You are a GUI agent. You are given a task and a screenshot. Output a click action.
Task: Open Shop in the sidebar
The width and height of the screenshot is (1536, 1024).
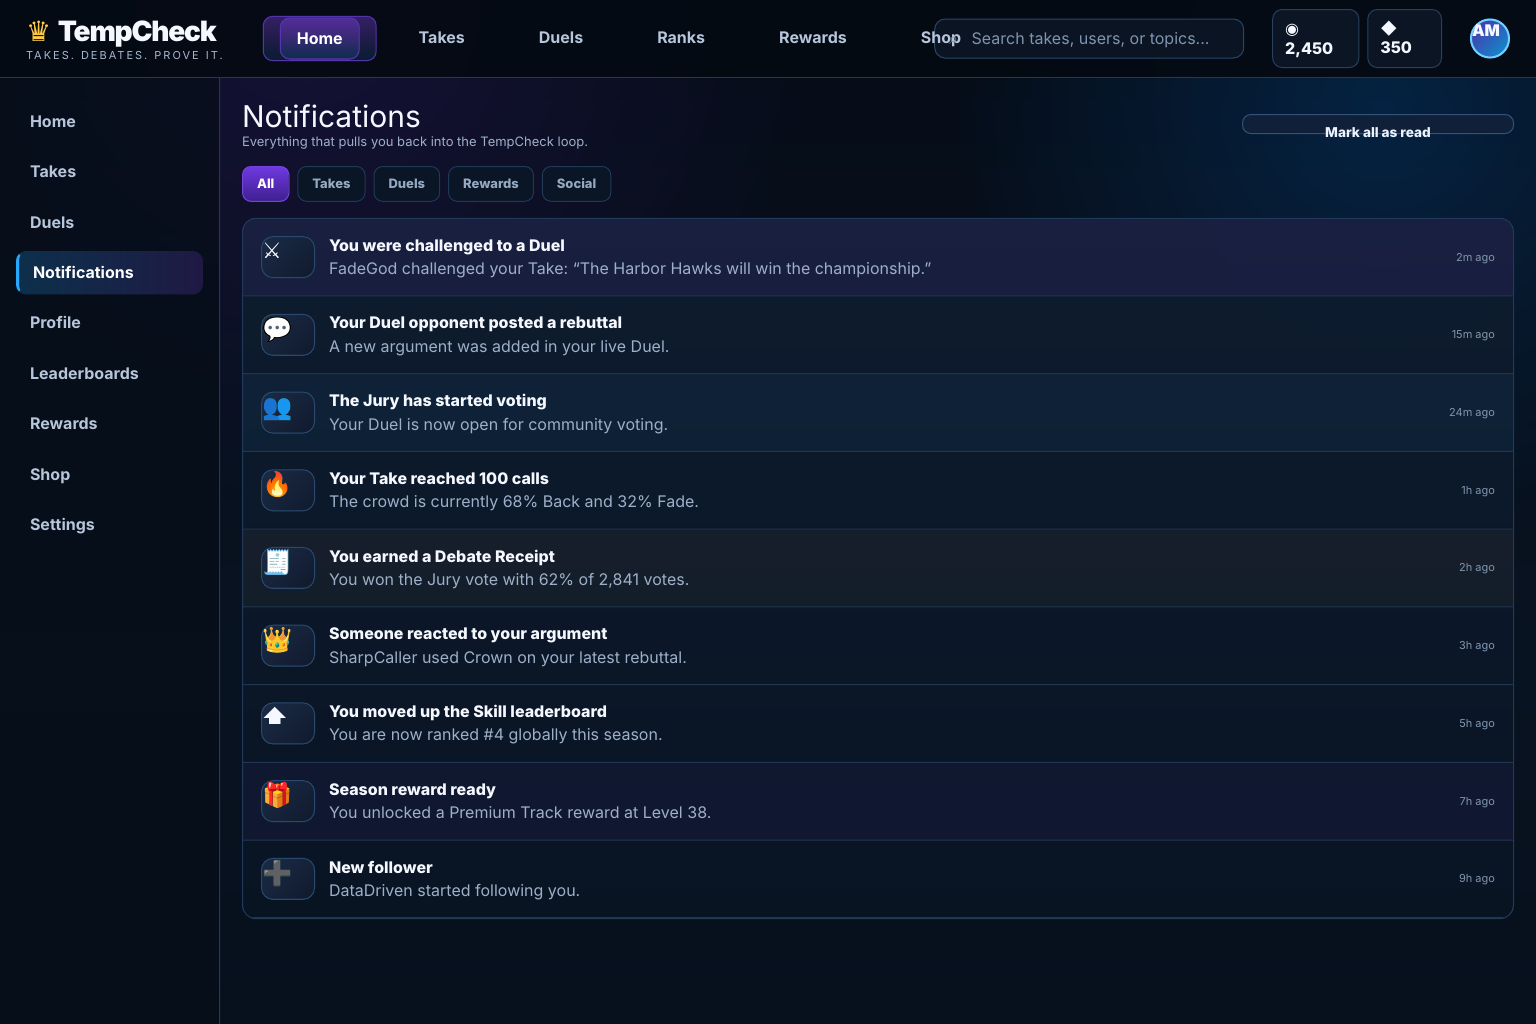109,475
